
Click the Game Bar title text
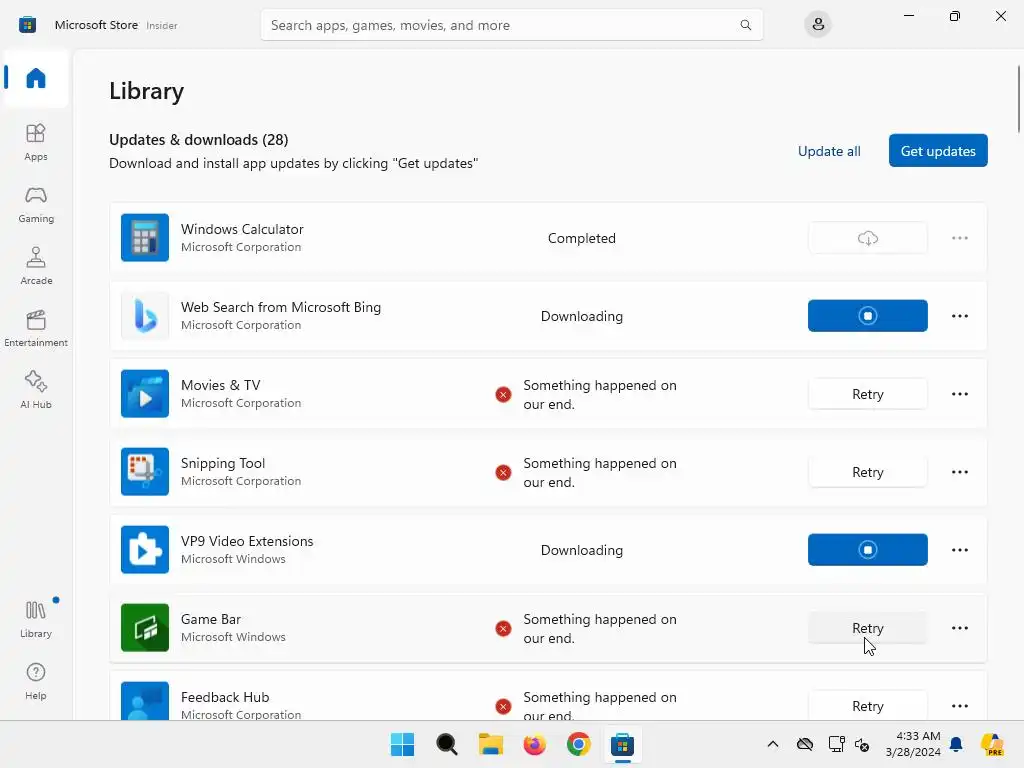pos(211,619)
